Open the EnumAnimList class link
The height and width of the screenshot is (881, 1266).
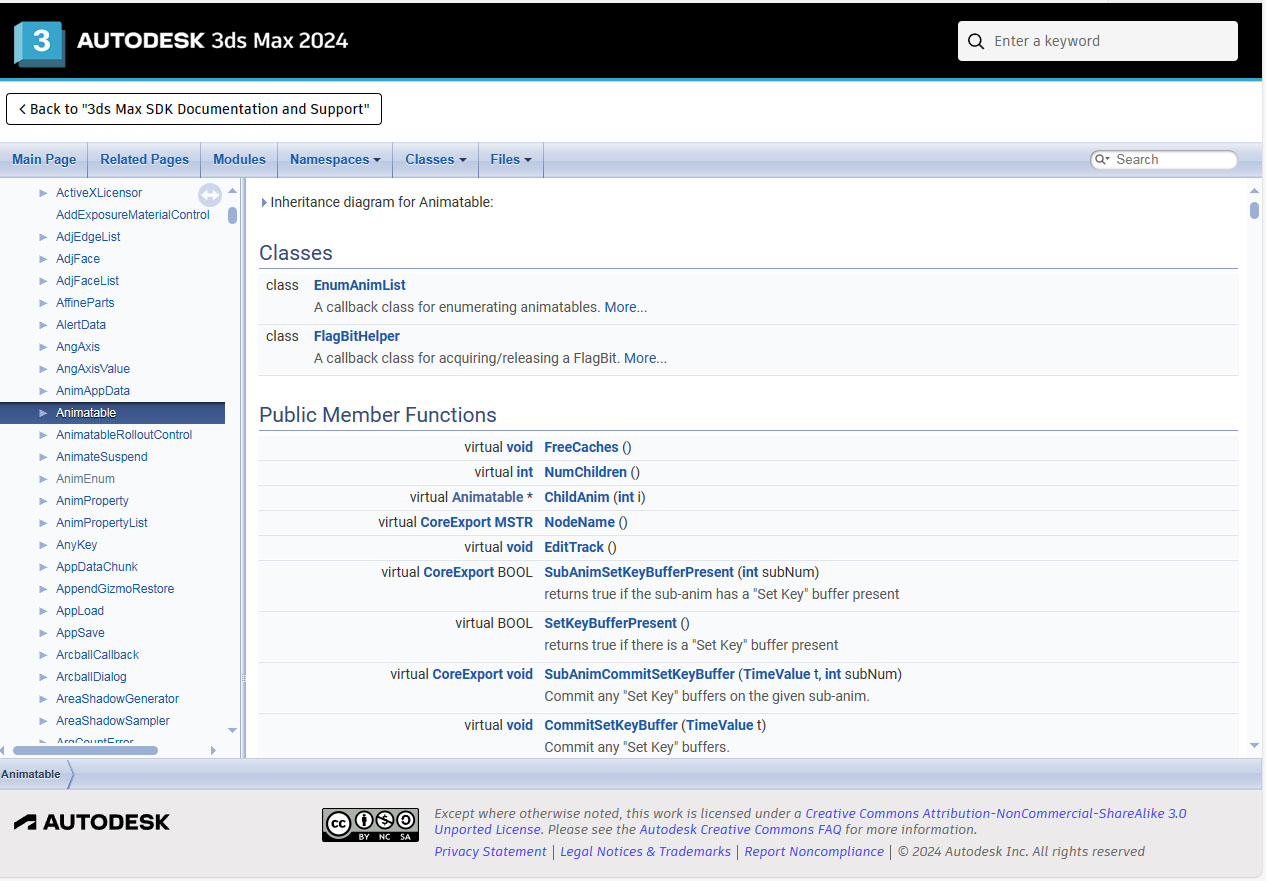[359, 285]
